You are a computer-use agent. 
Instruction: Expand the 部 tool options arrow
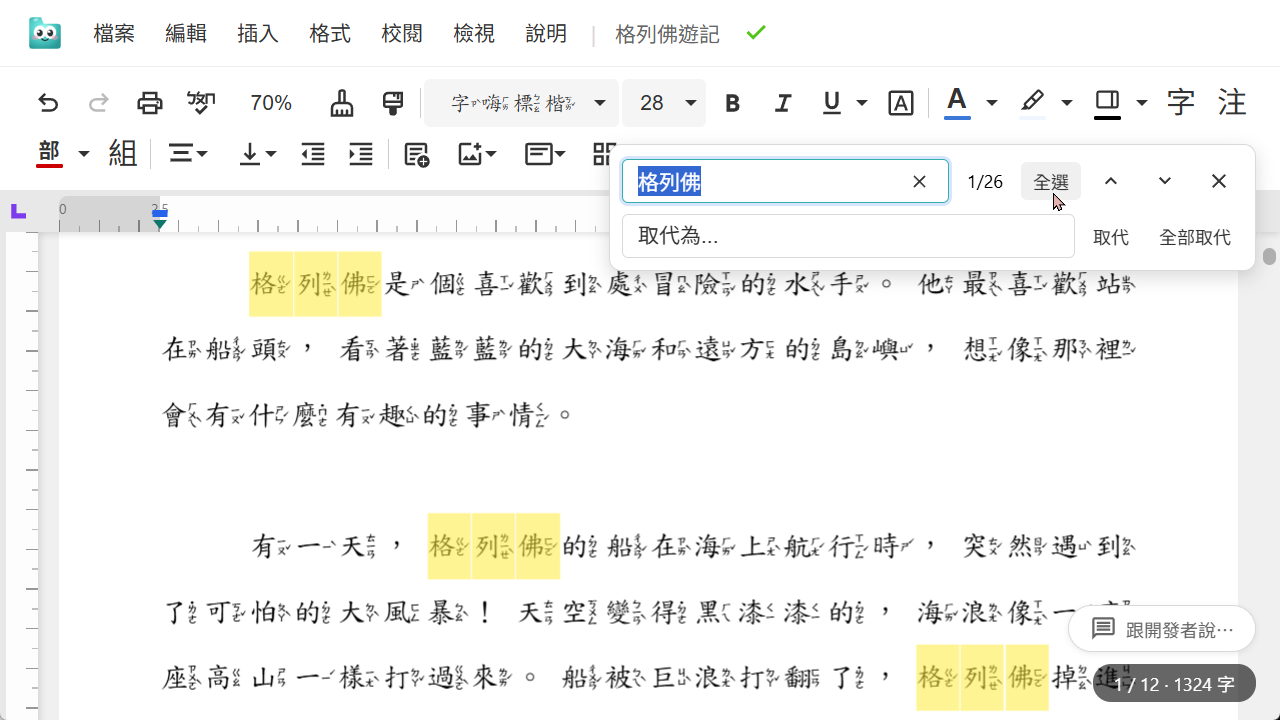(x=84, y=154)
